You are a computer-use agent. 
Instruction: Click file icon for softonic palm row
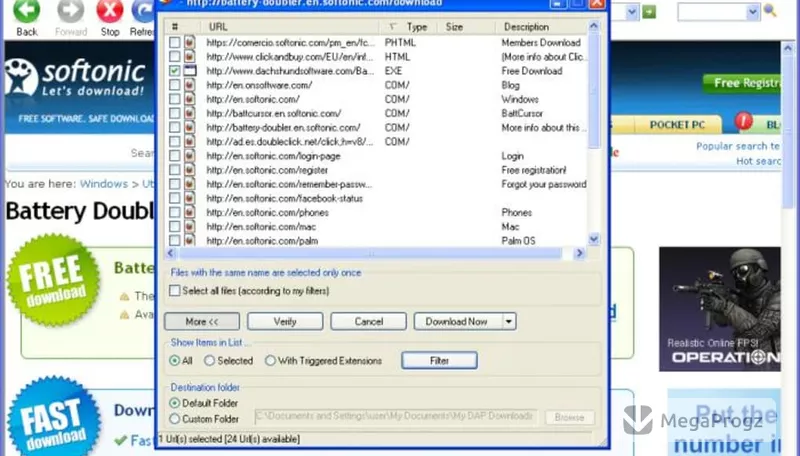(189, 240)
